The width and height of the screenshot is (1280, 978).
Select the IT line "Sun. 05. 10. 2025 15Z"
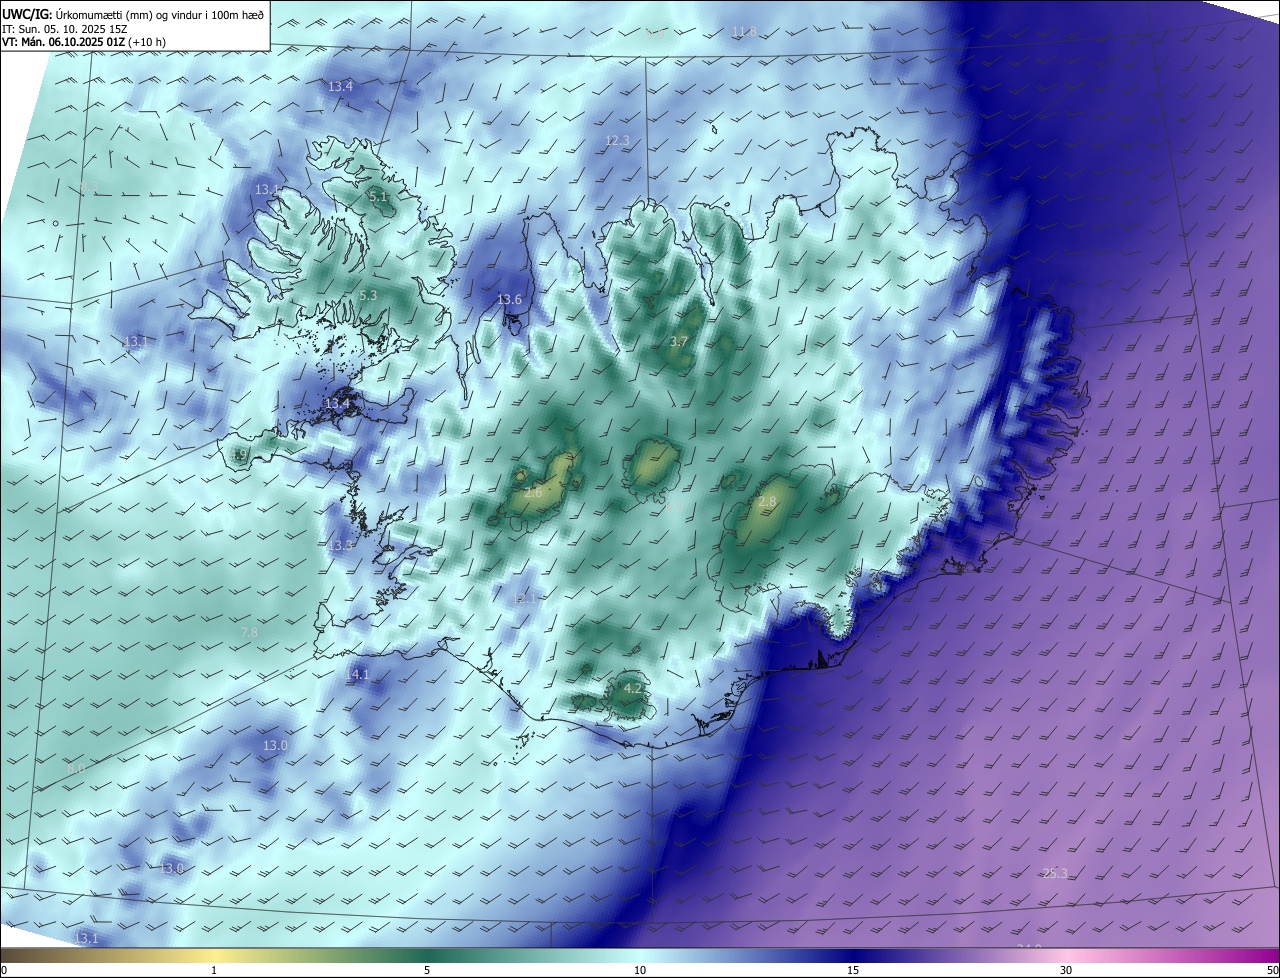(73, 30)
